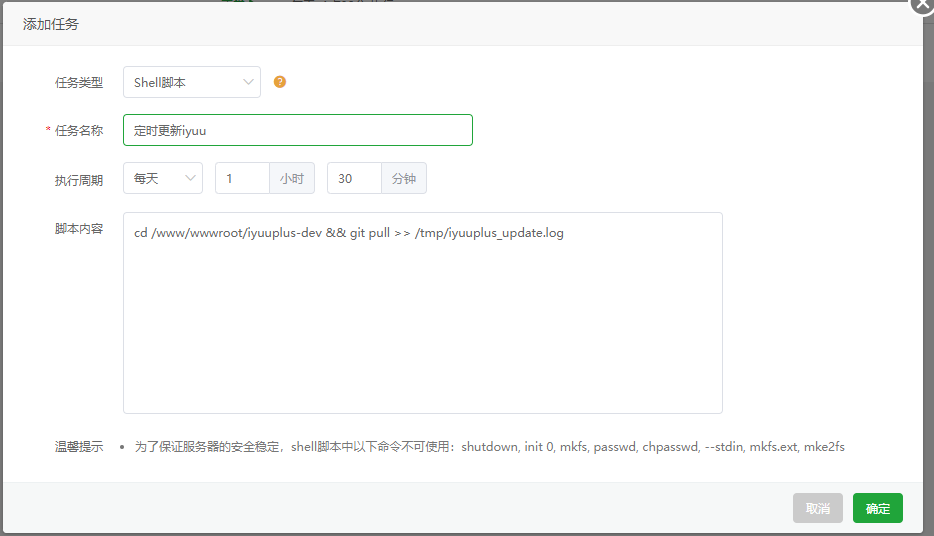Click the 添加任务 dialog title
The image size is (934, 536).
click(x=51, y=24)
